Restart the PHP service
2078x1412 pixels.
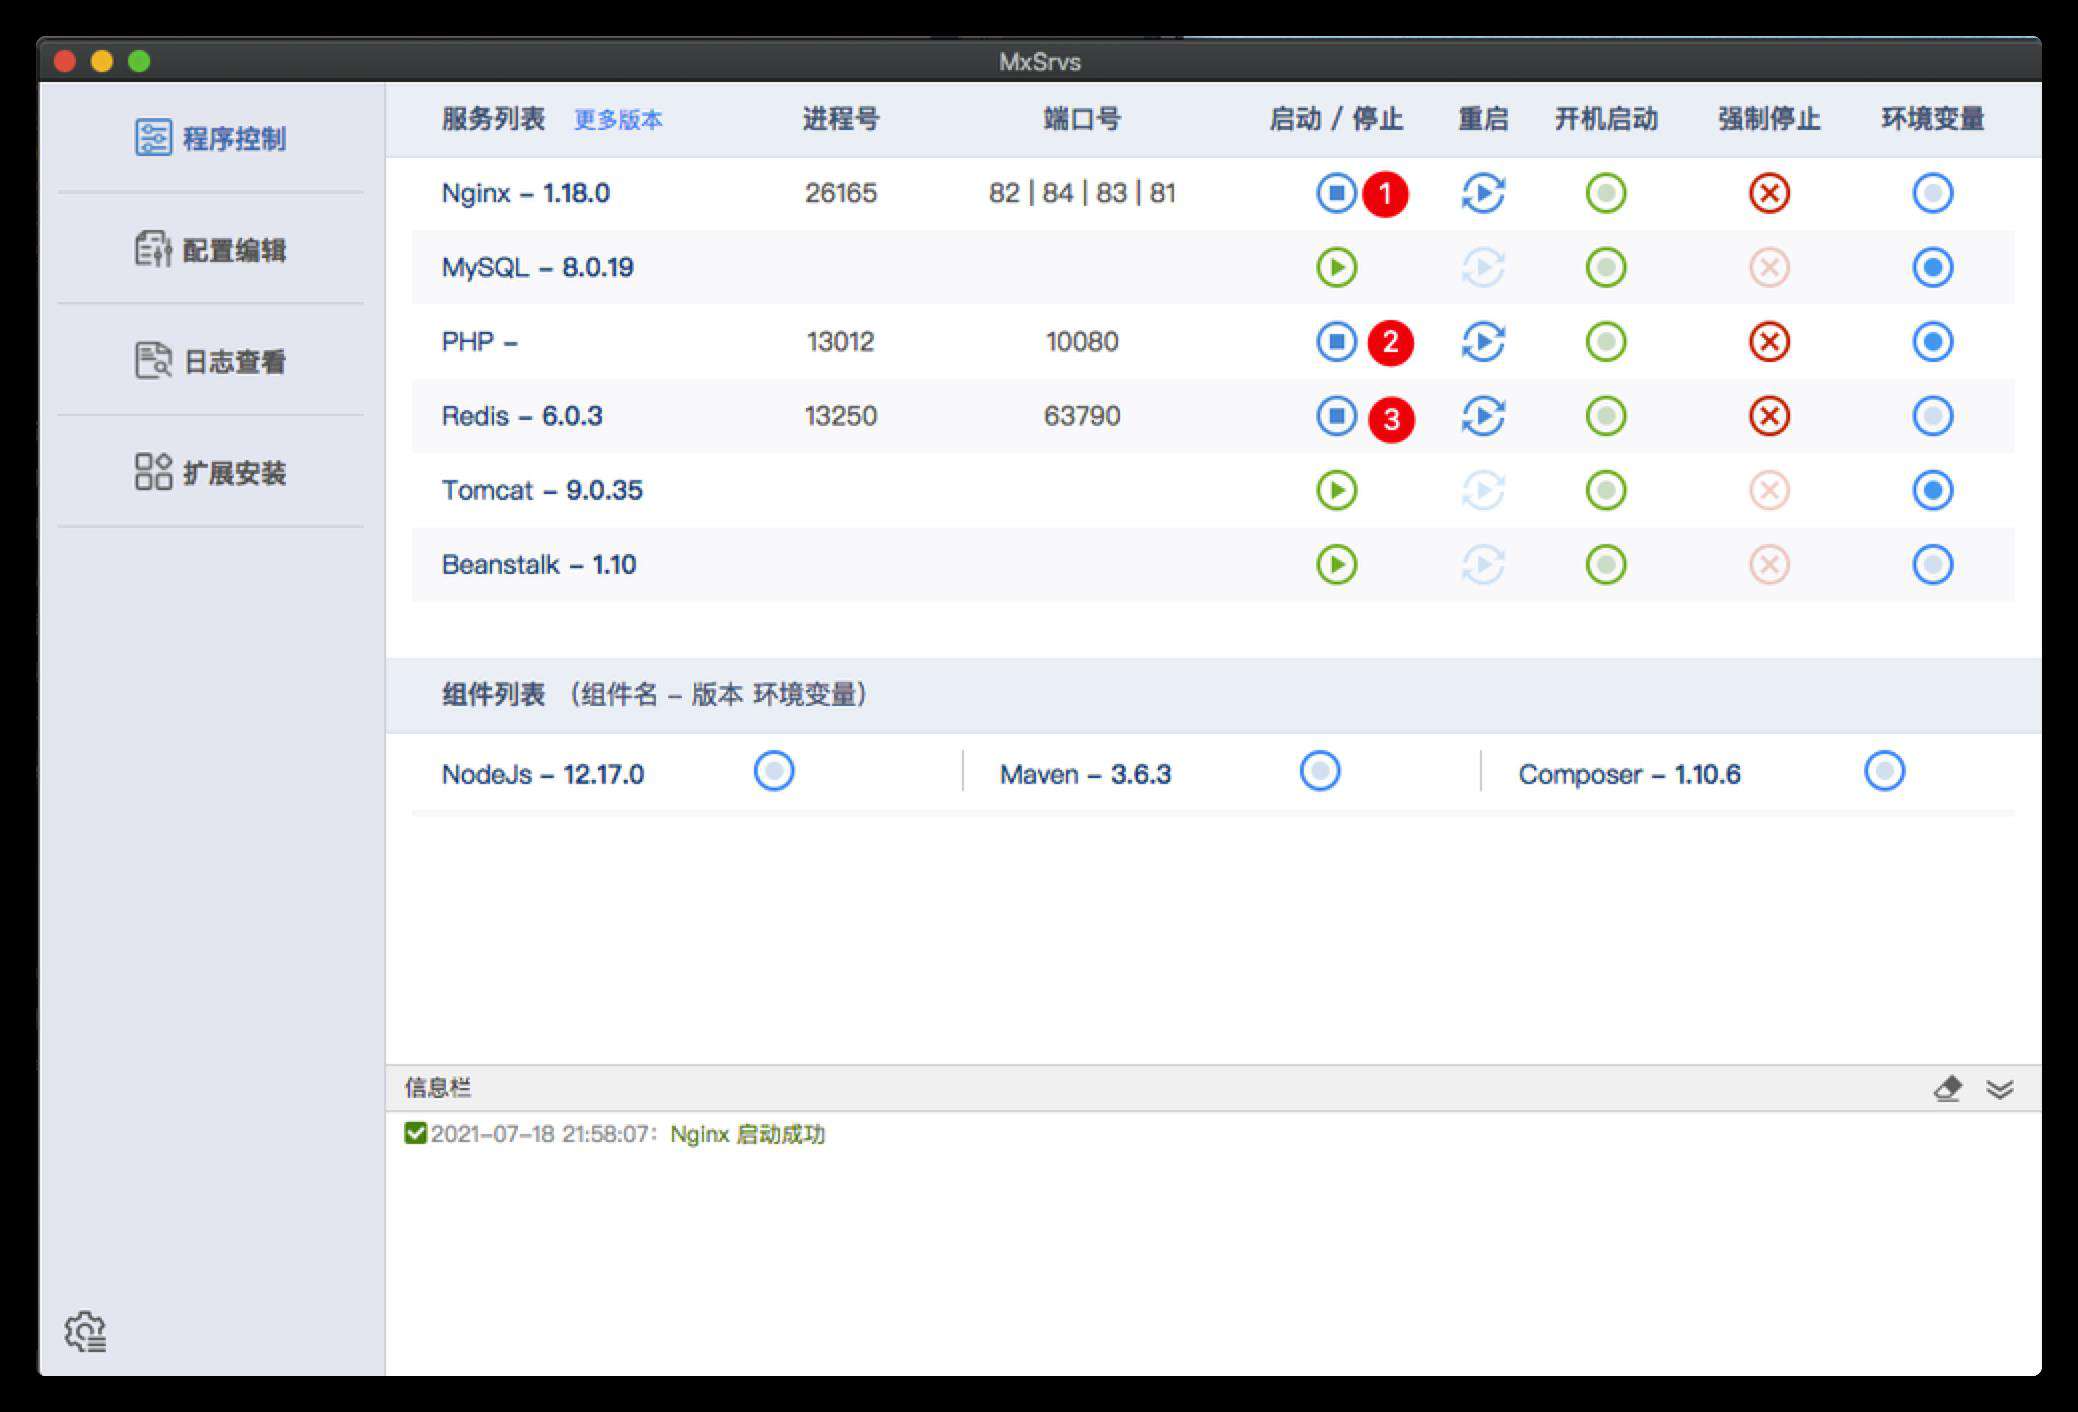coord(1483,342)
